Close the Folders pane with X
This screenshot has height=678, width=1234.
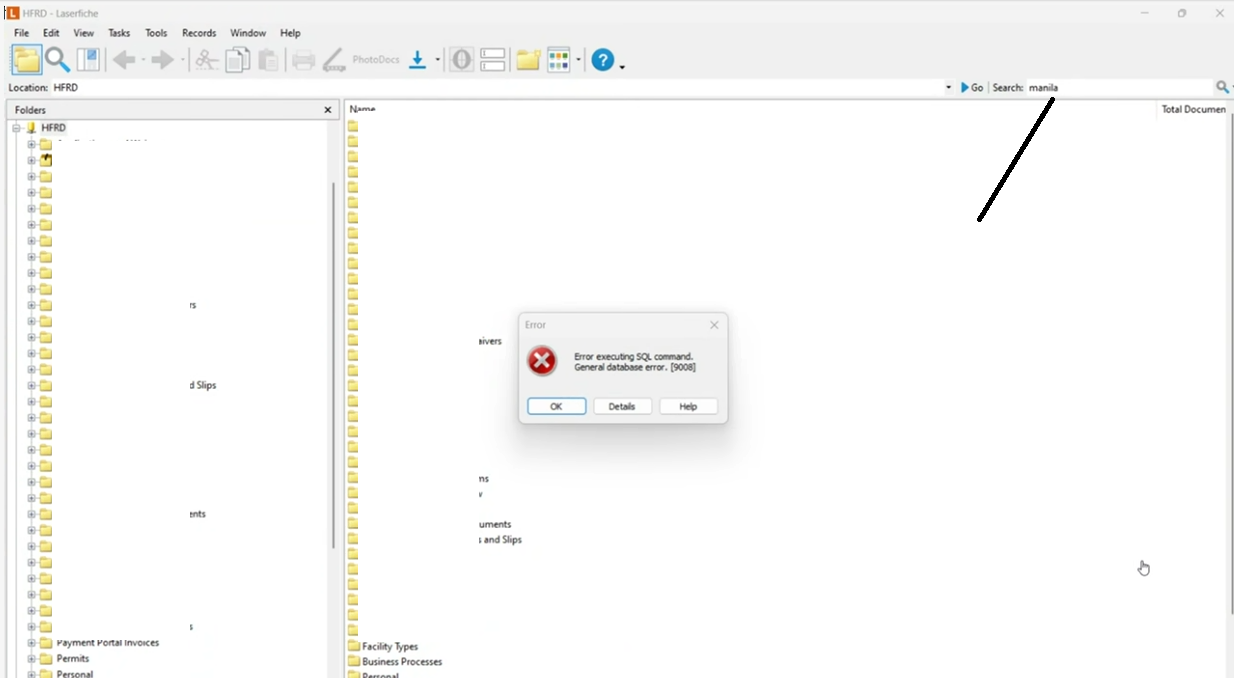[x=327, y=110]
